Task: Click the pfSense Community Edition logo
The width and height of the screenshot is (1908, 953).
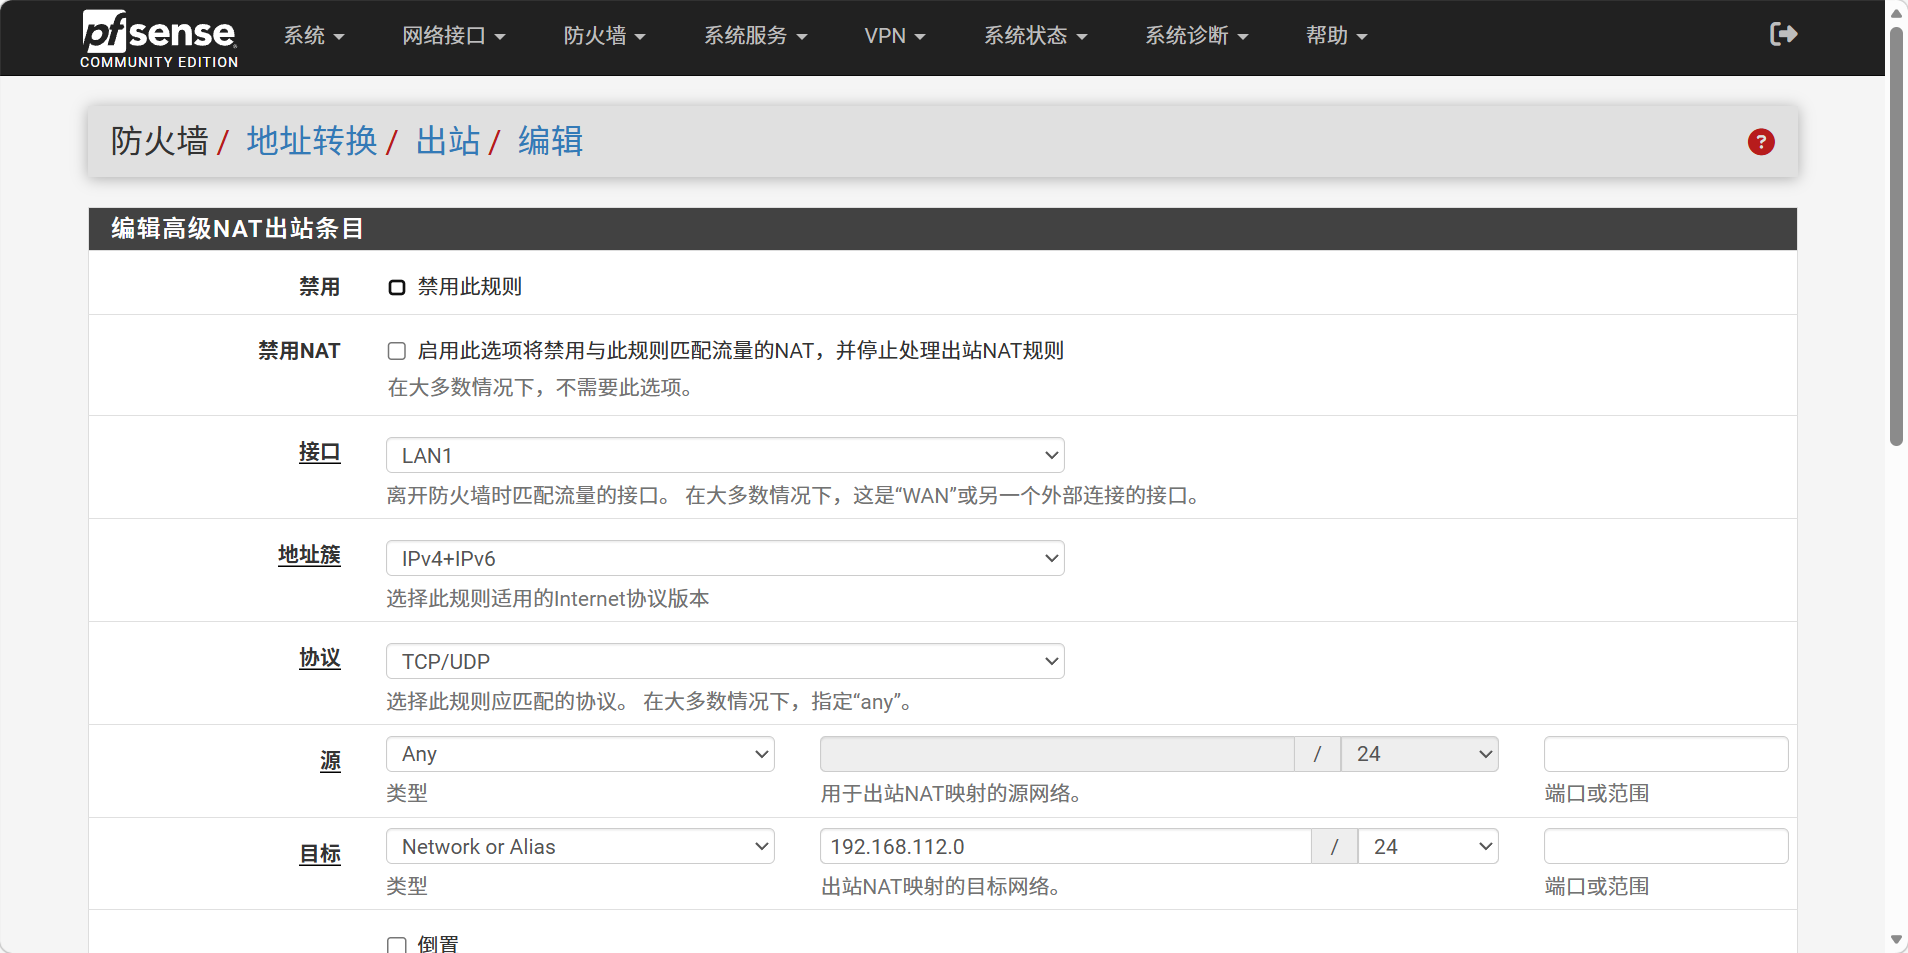Action: (159, 38)
